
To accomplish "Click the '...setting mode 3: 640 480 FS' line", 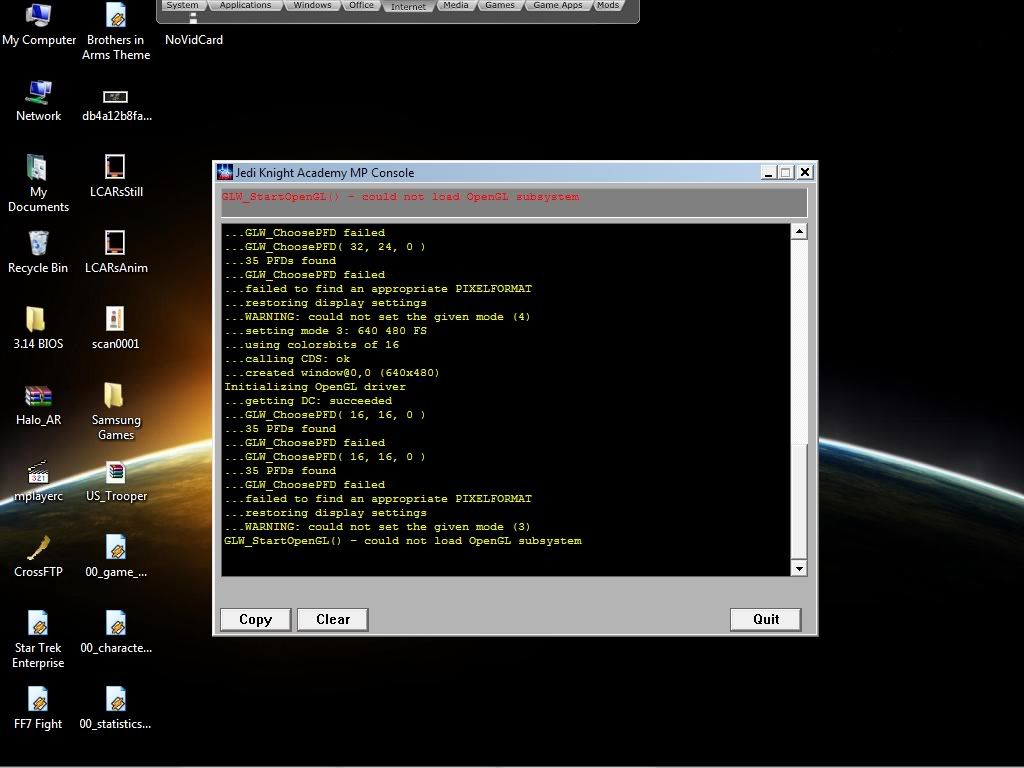I will 325,330.
